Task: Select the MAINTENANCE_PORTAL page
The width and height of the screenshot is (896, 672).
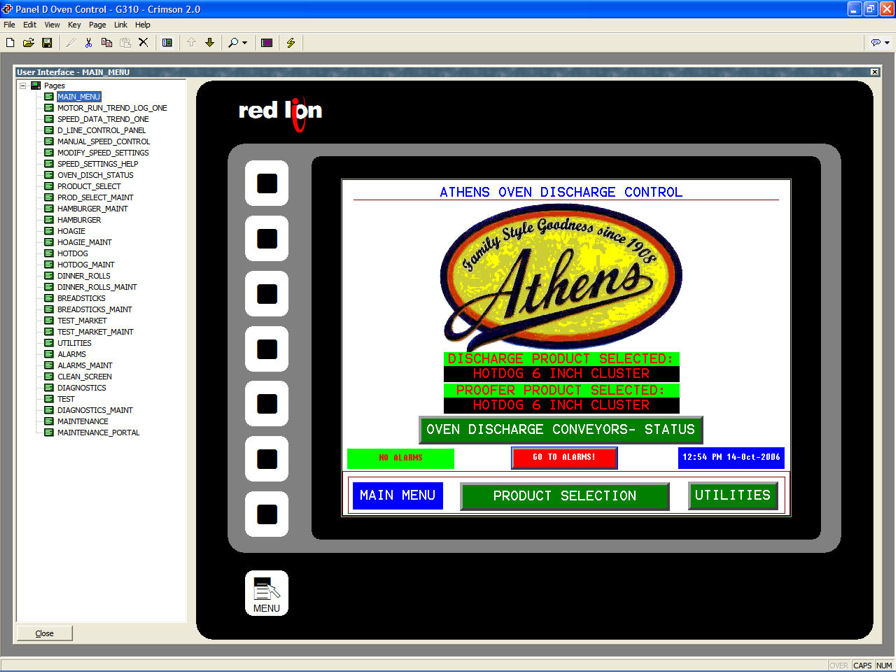Action: (98, 433)
